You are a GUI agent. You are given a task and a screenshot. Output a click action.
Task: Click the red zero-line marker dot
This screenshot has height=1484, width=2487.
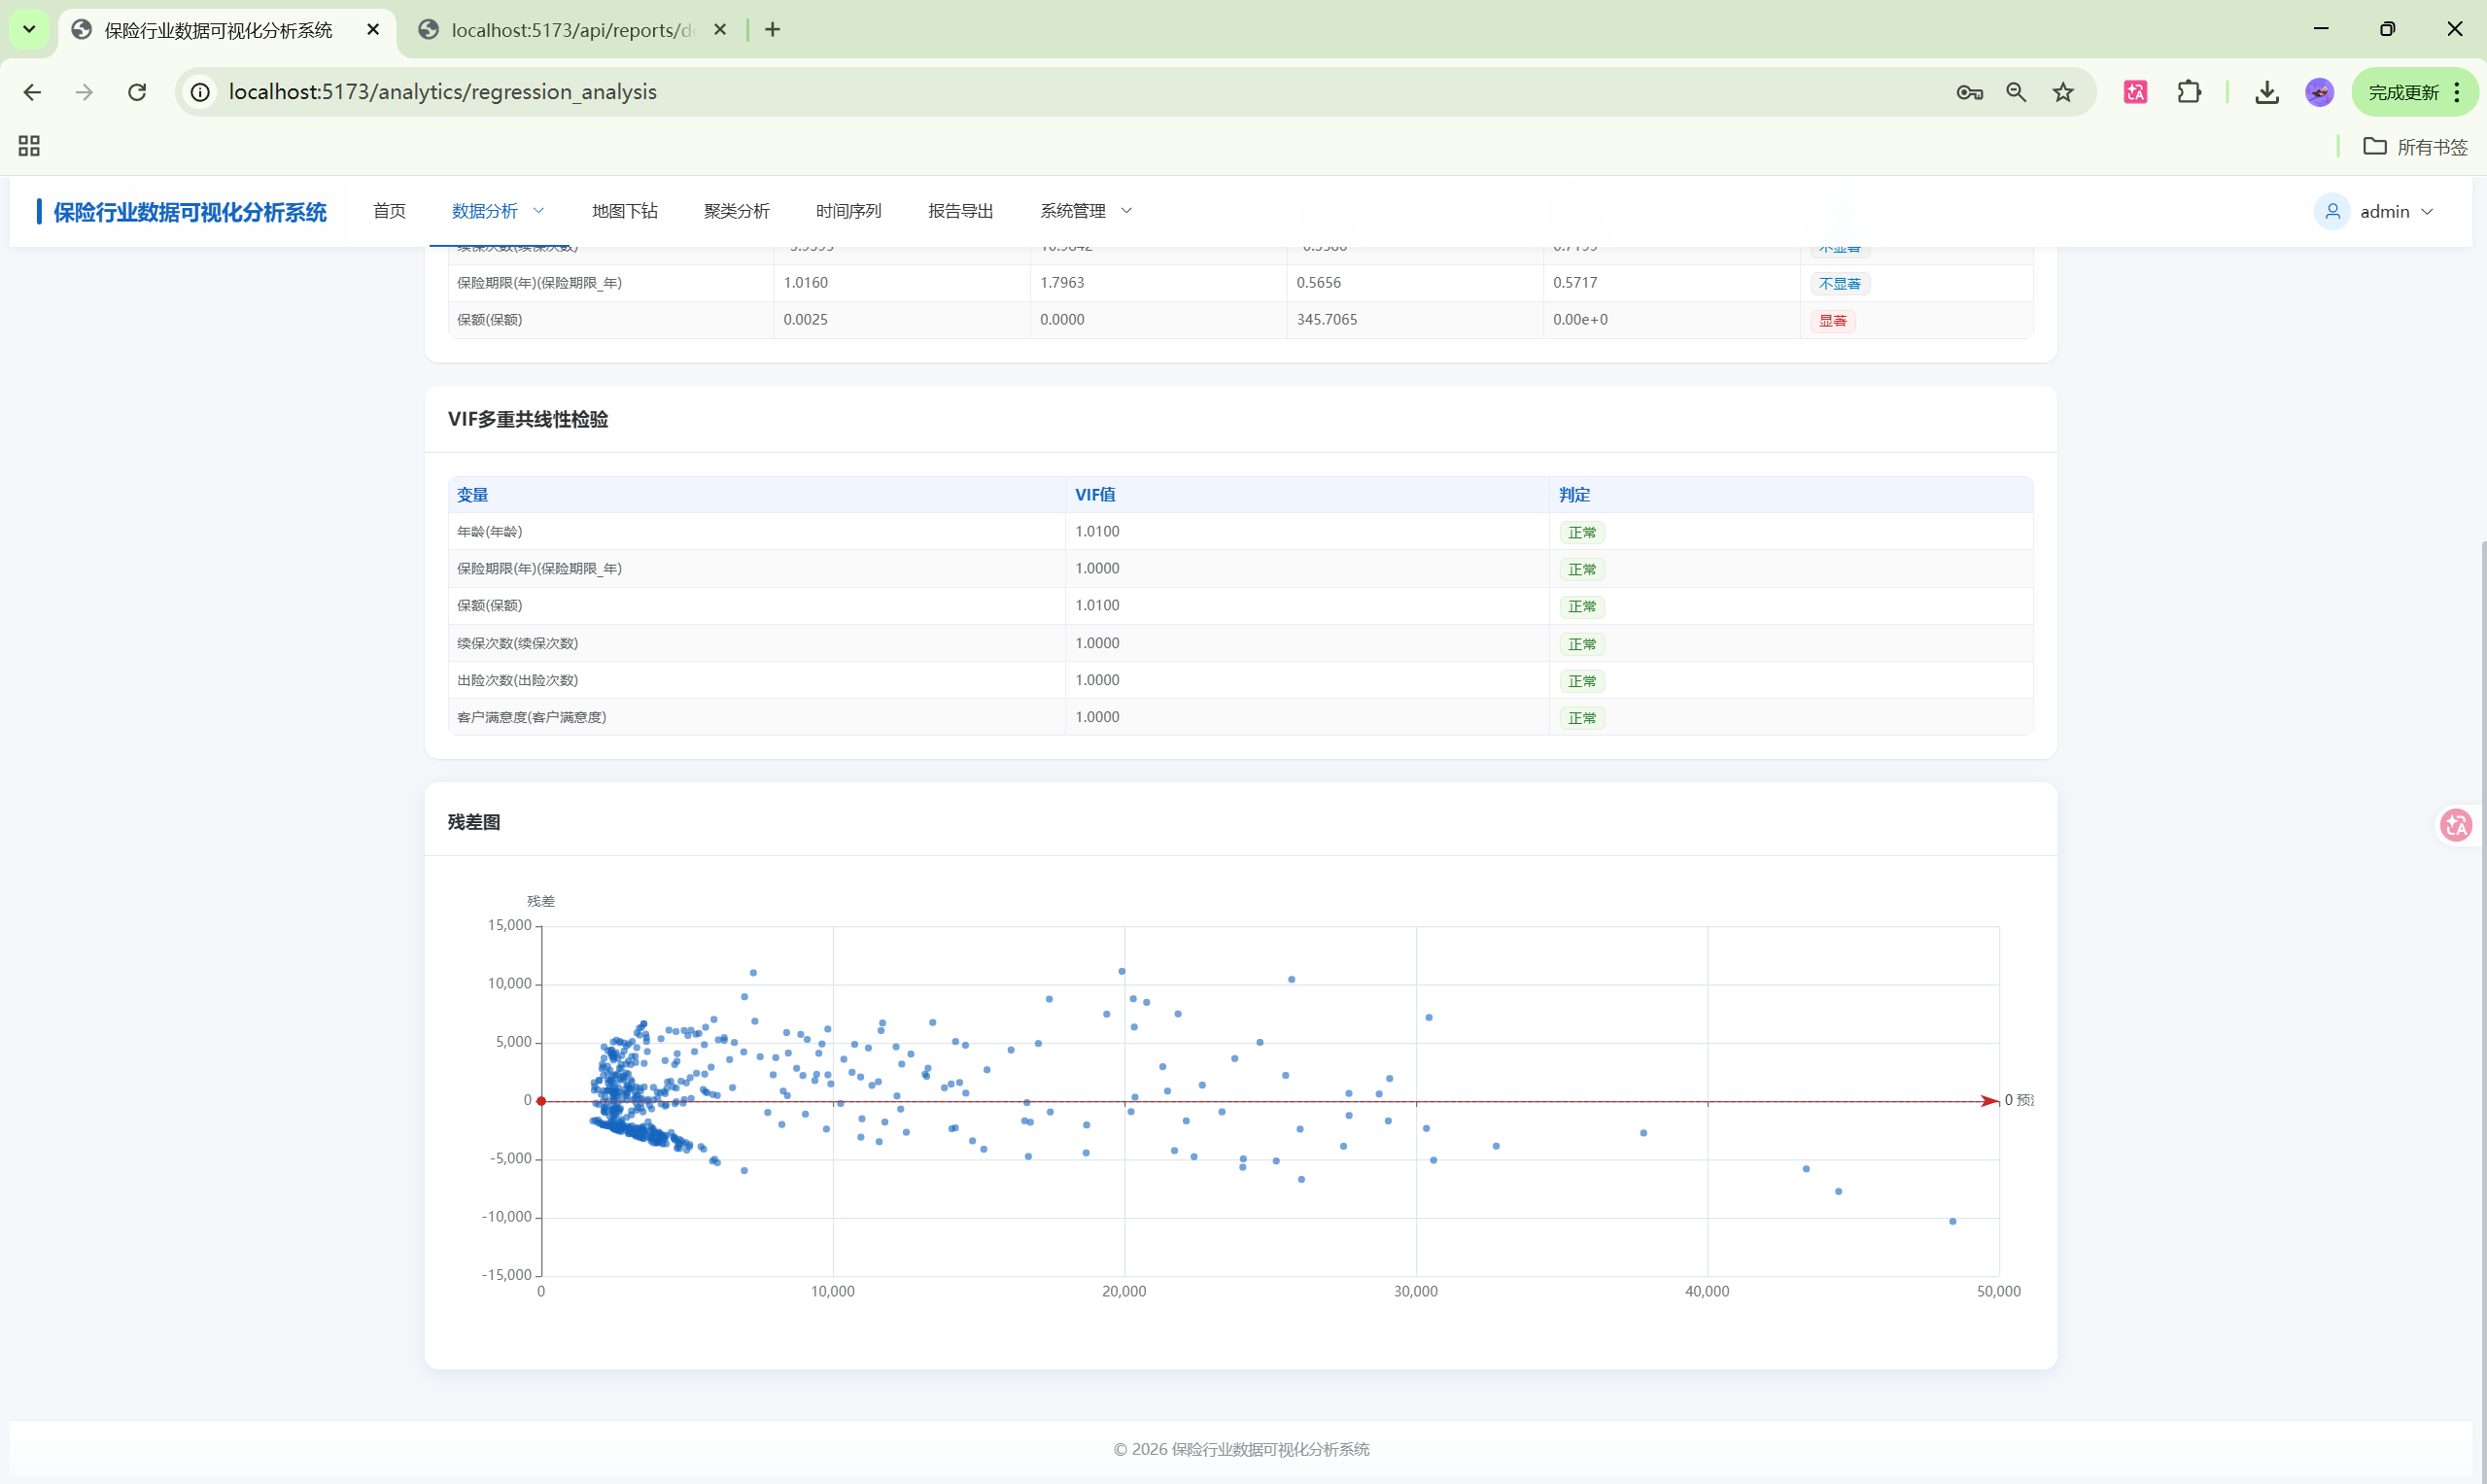(x=541, y=1101)
